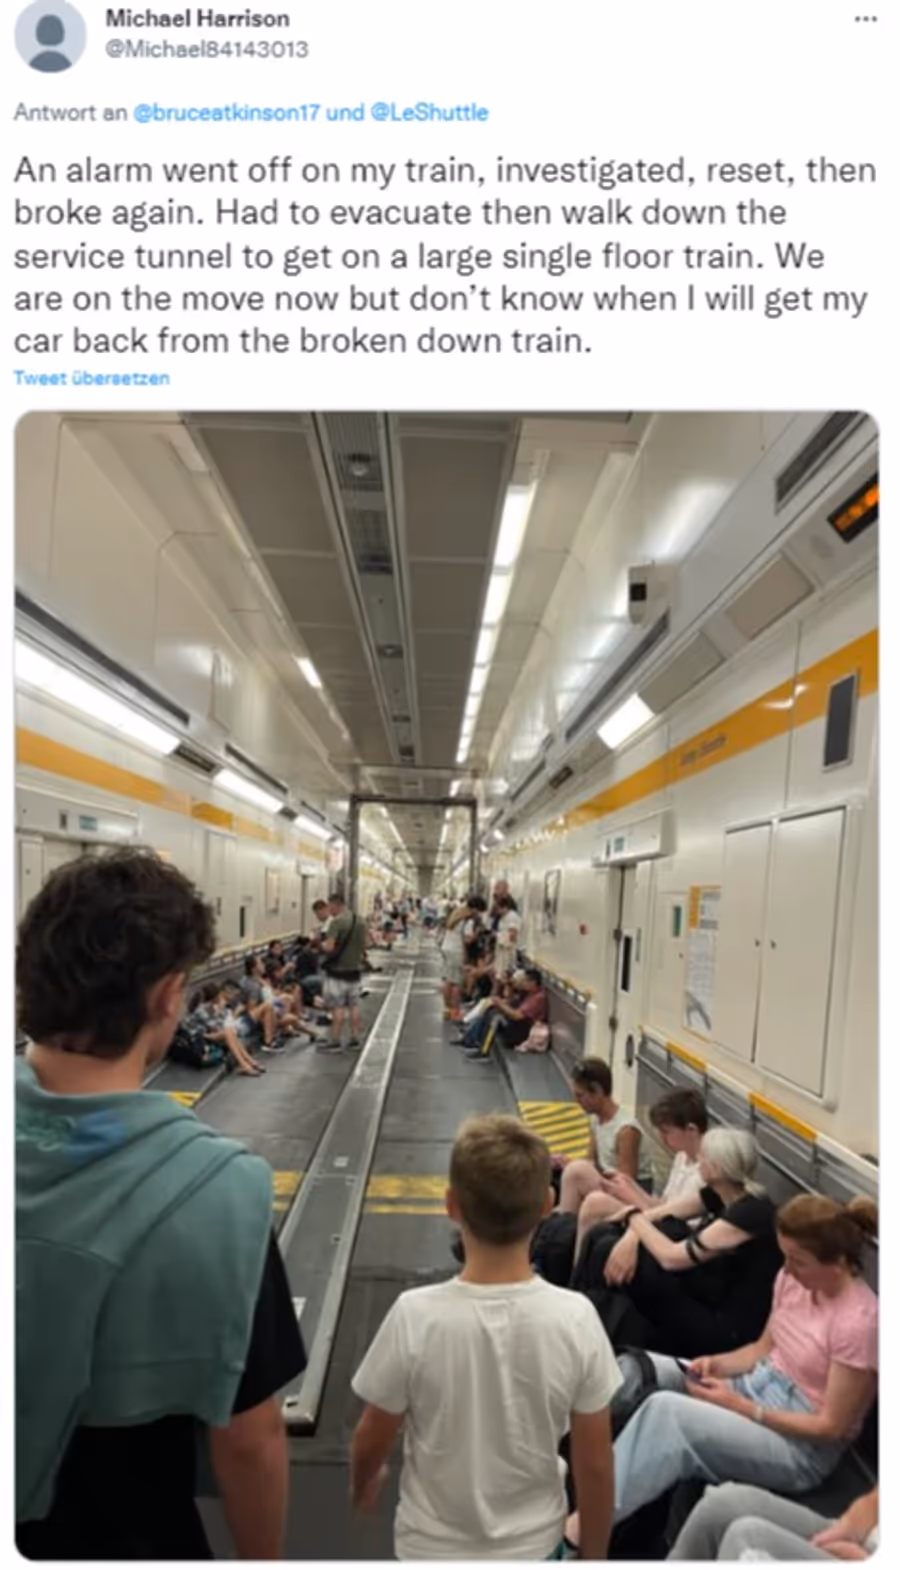Visit the @LeShuttle mention link
Viewport: 900px width, 1570px height.
[x=429, y=112]
